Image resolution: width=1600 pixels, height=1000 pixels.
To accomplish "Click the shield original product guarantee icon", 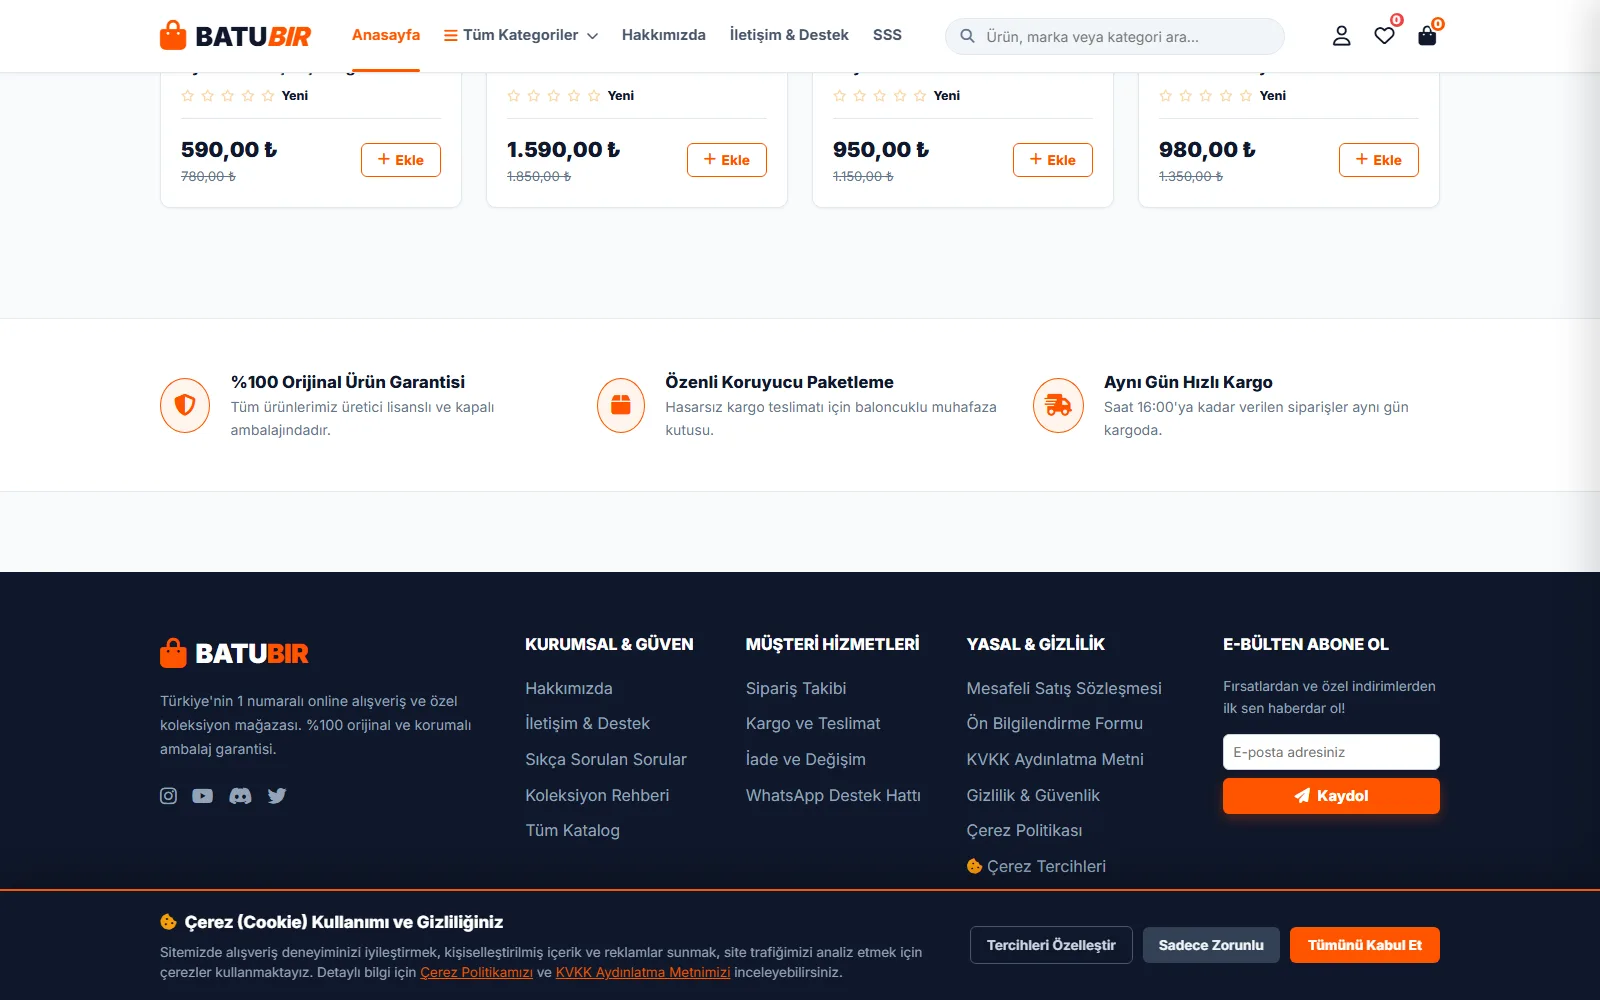I will pyautogui.click(x=185, y=405).
